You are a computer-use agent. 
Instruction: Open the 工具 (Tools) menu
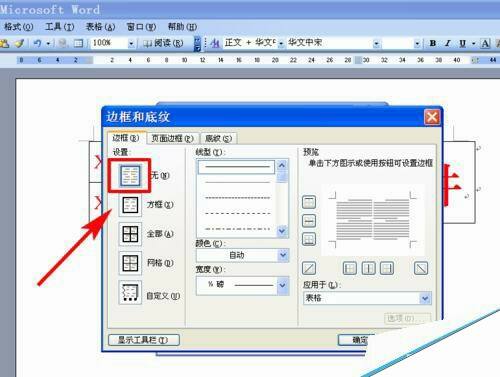coord(59,26)
